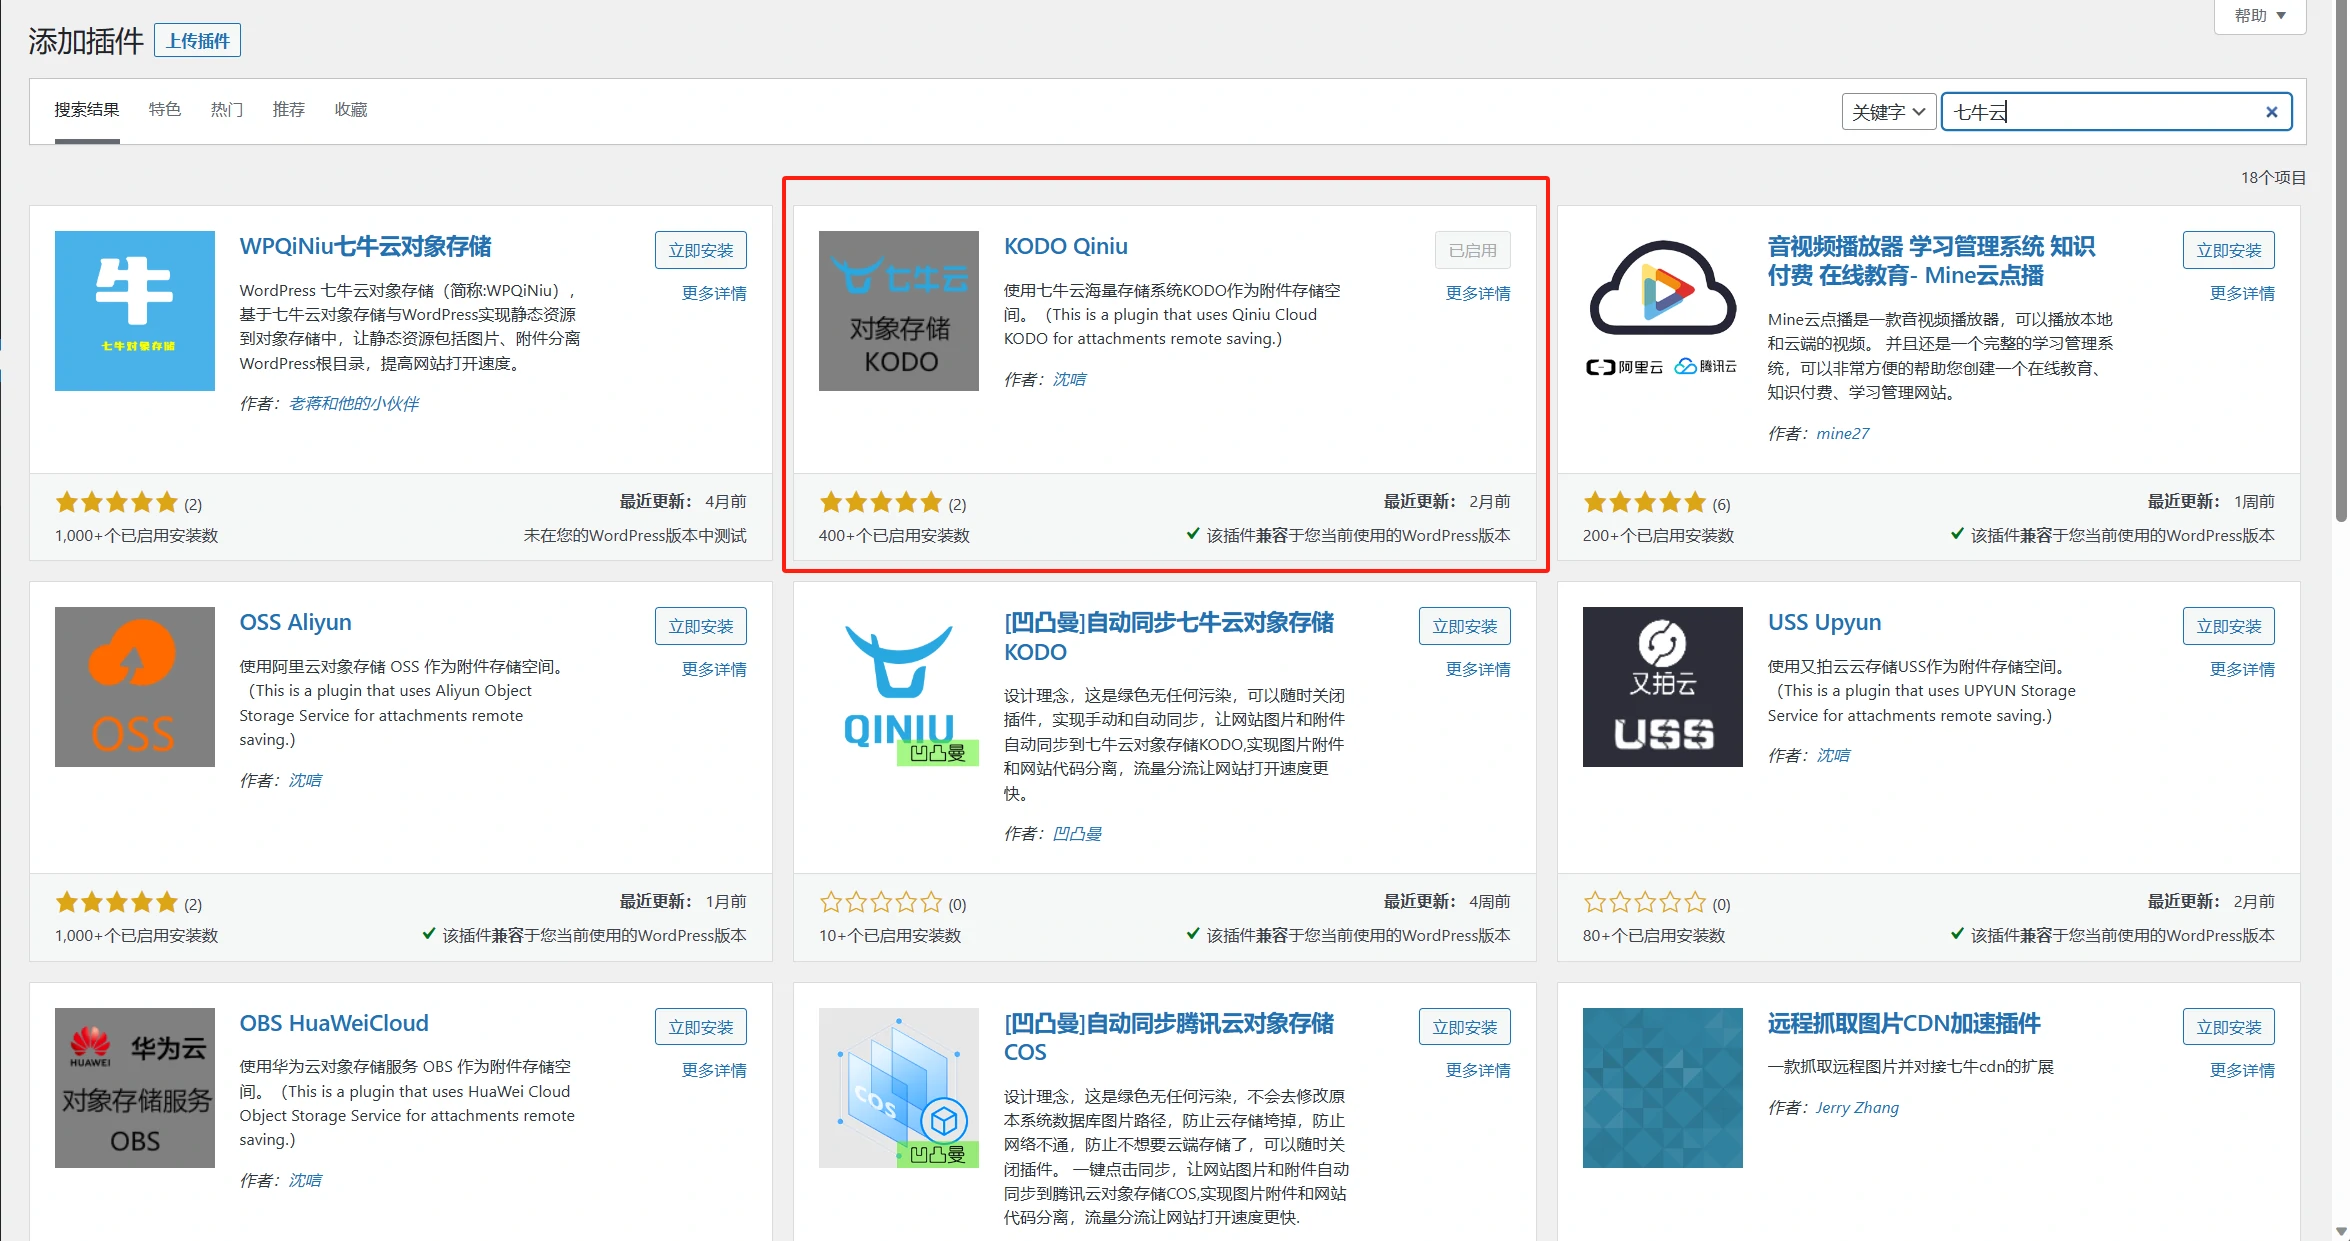2350x1241 pixels.
Task: Open the WPQiNiu plugin icon thumbnail
Action: point(135,311)
